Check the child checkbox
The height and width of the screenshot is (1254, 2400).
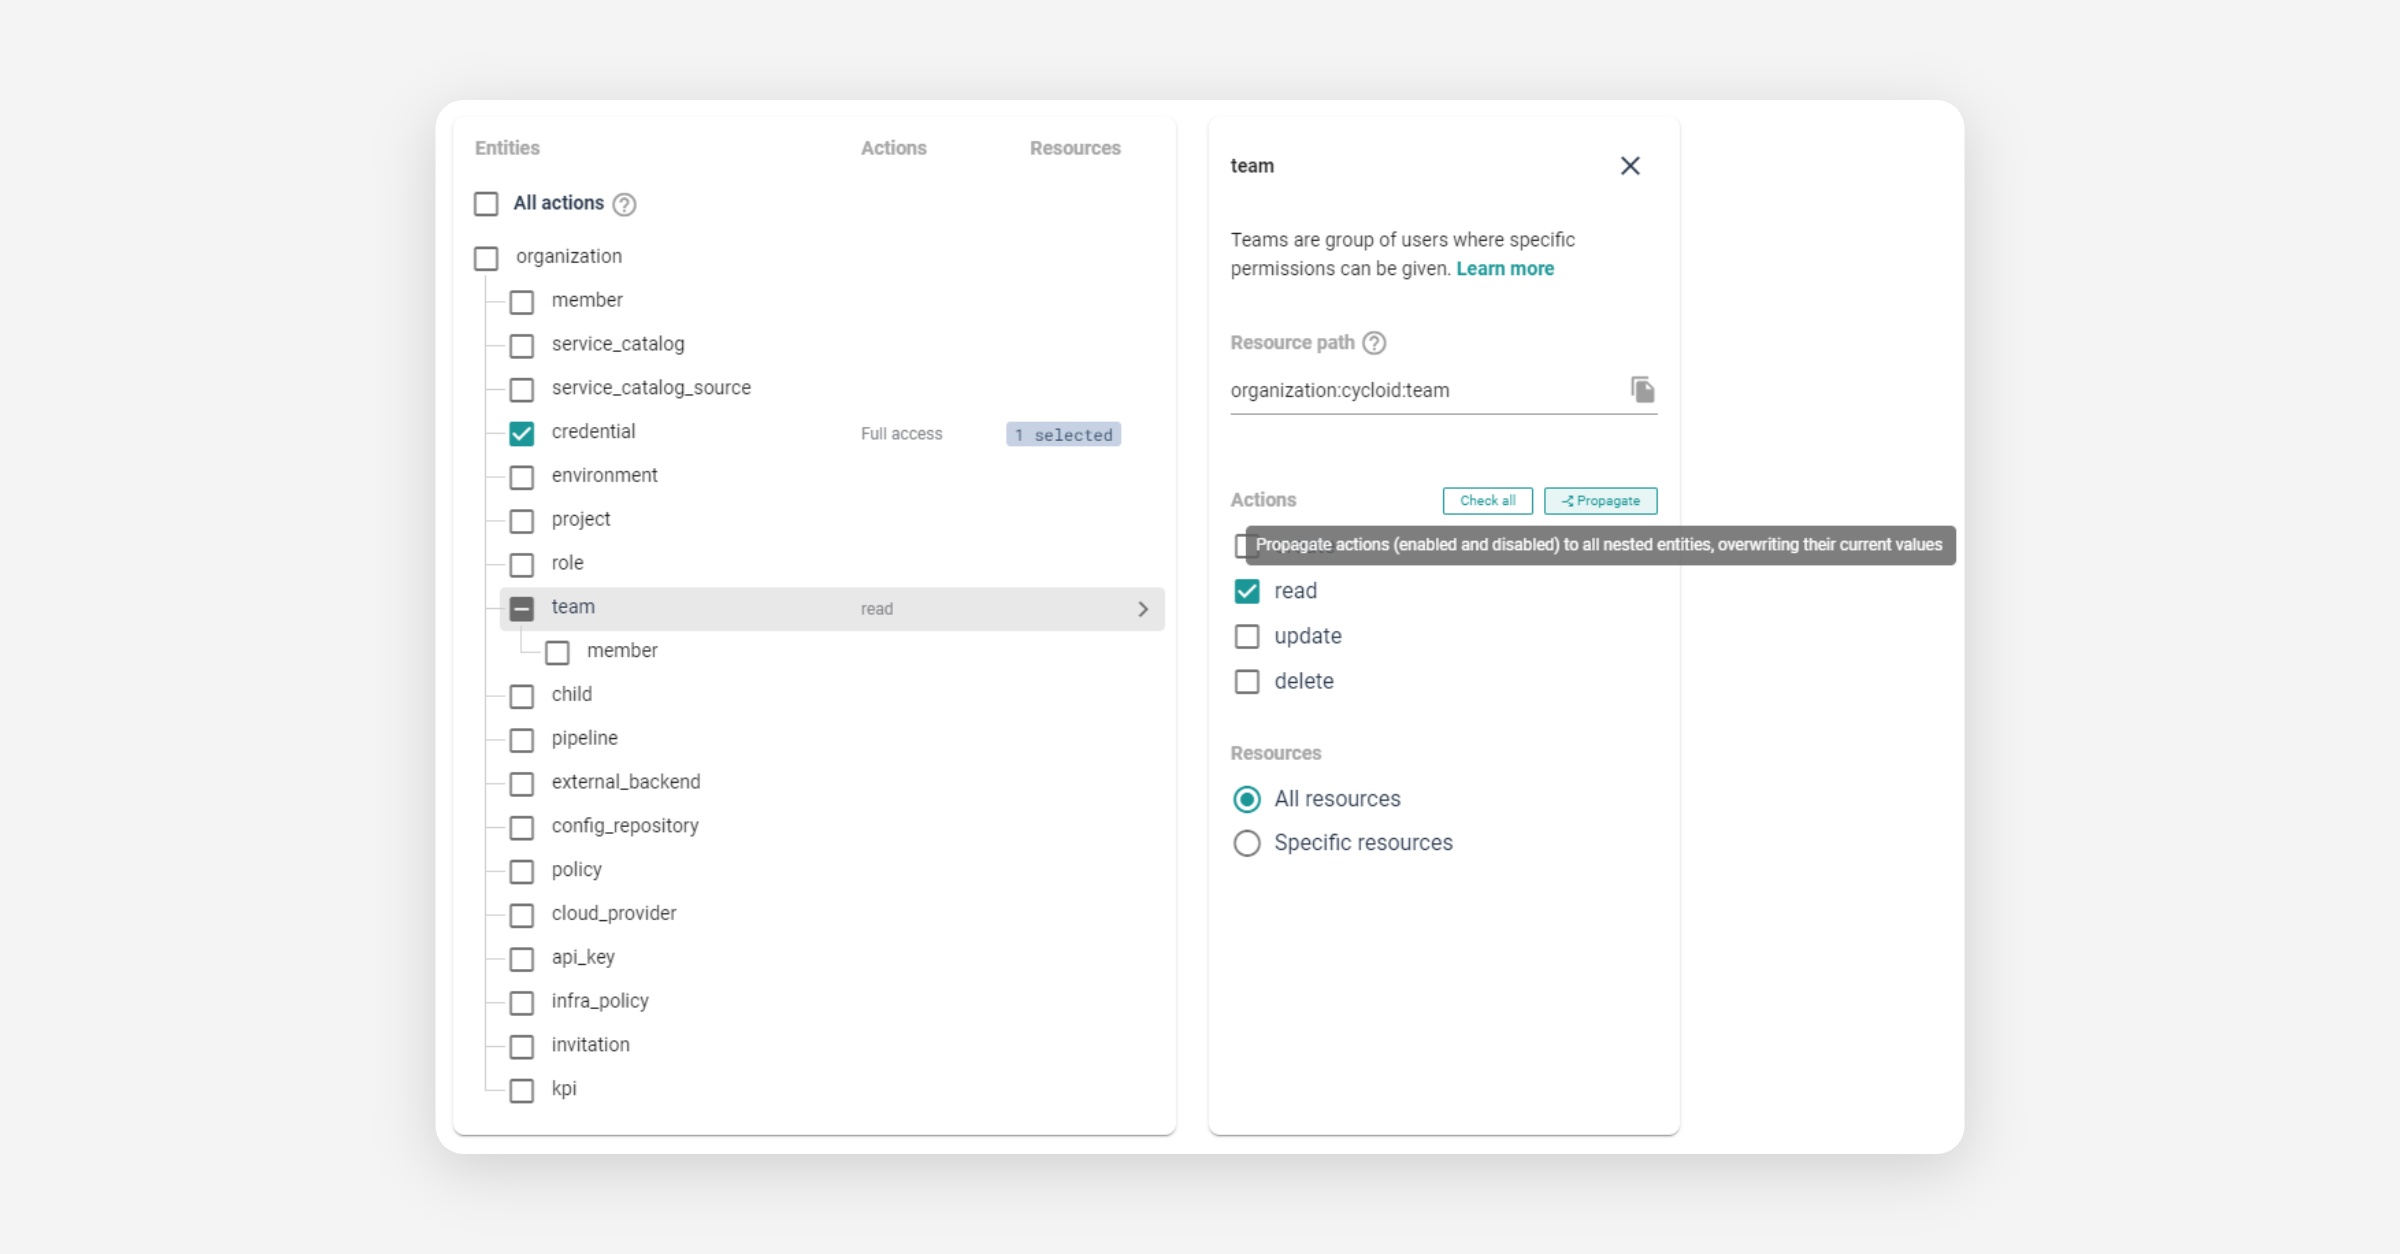(x=522, y=696)
